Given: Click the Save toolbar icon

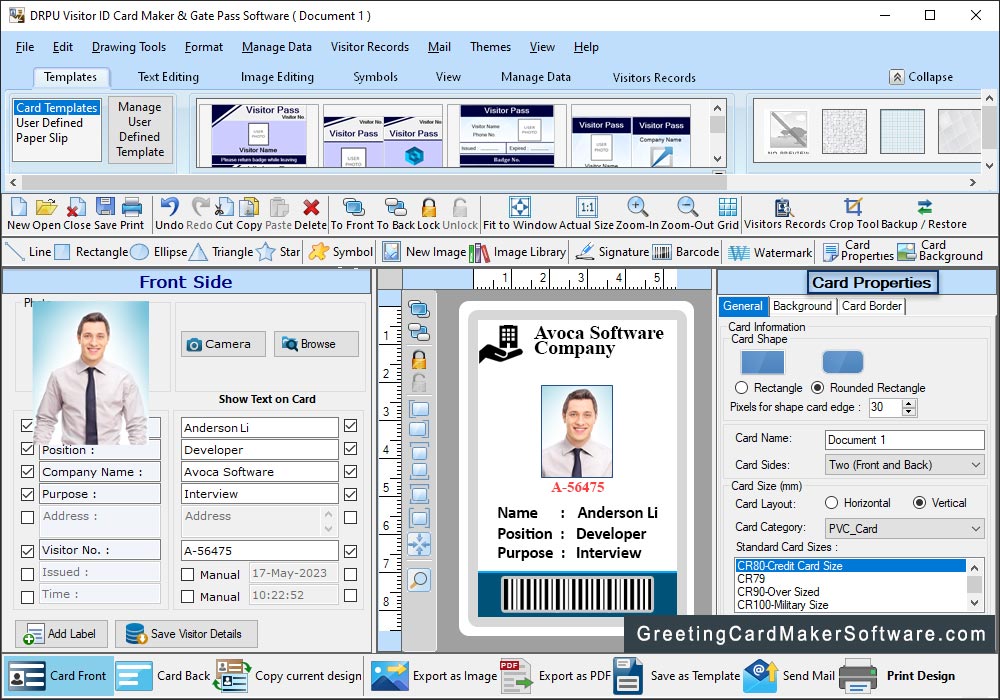Looking at the screenshot, I should tap(105, 207).
